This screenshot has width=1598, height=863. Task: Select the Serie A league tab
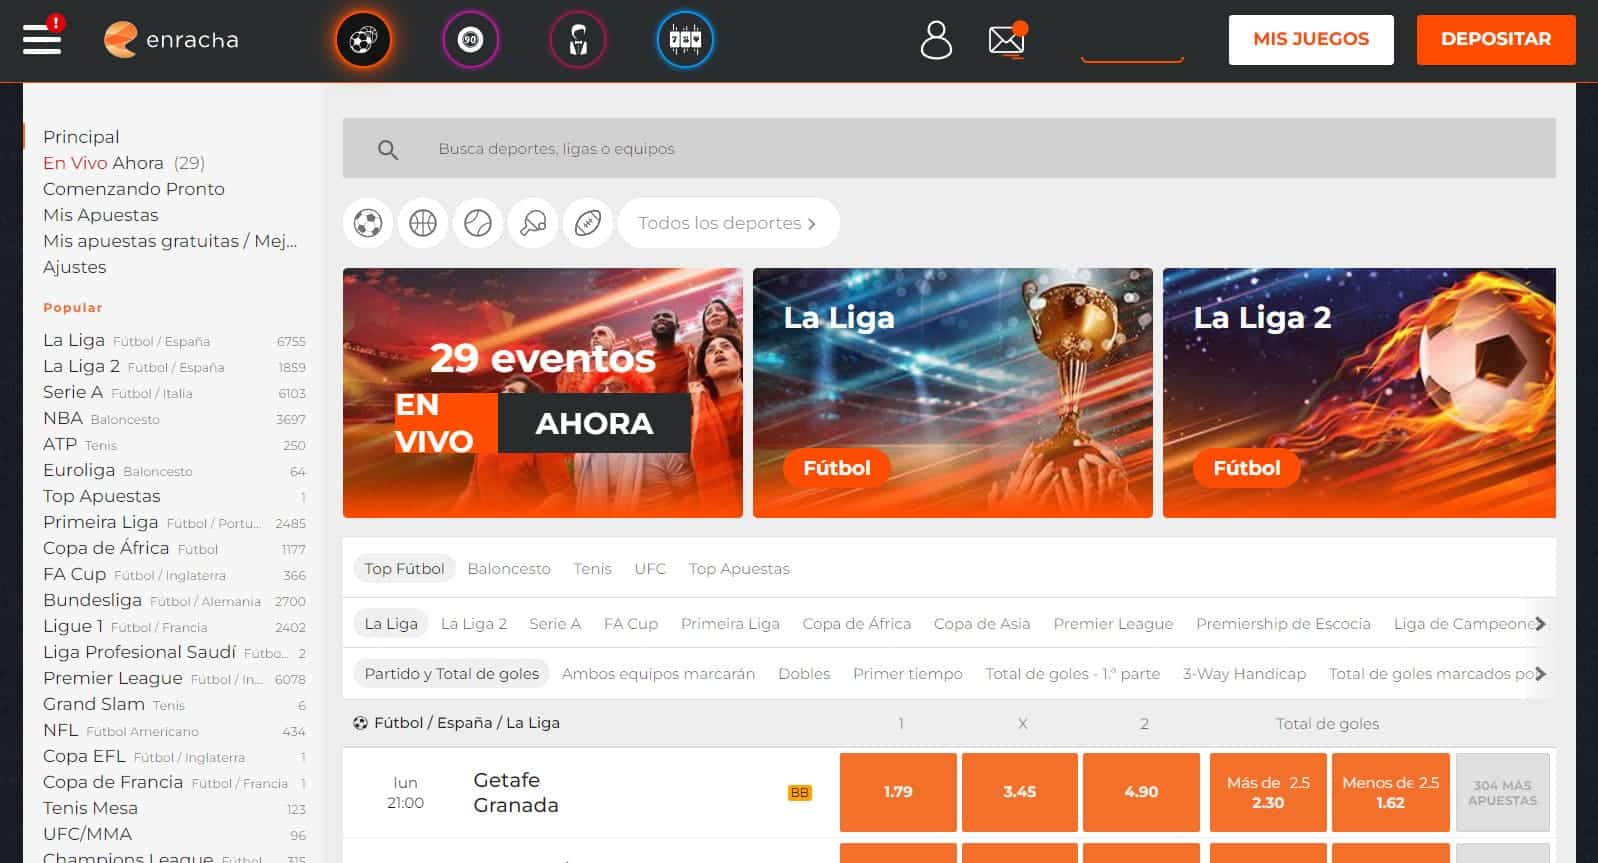tap(555, 624)
